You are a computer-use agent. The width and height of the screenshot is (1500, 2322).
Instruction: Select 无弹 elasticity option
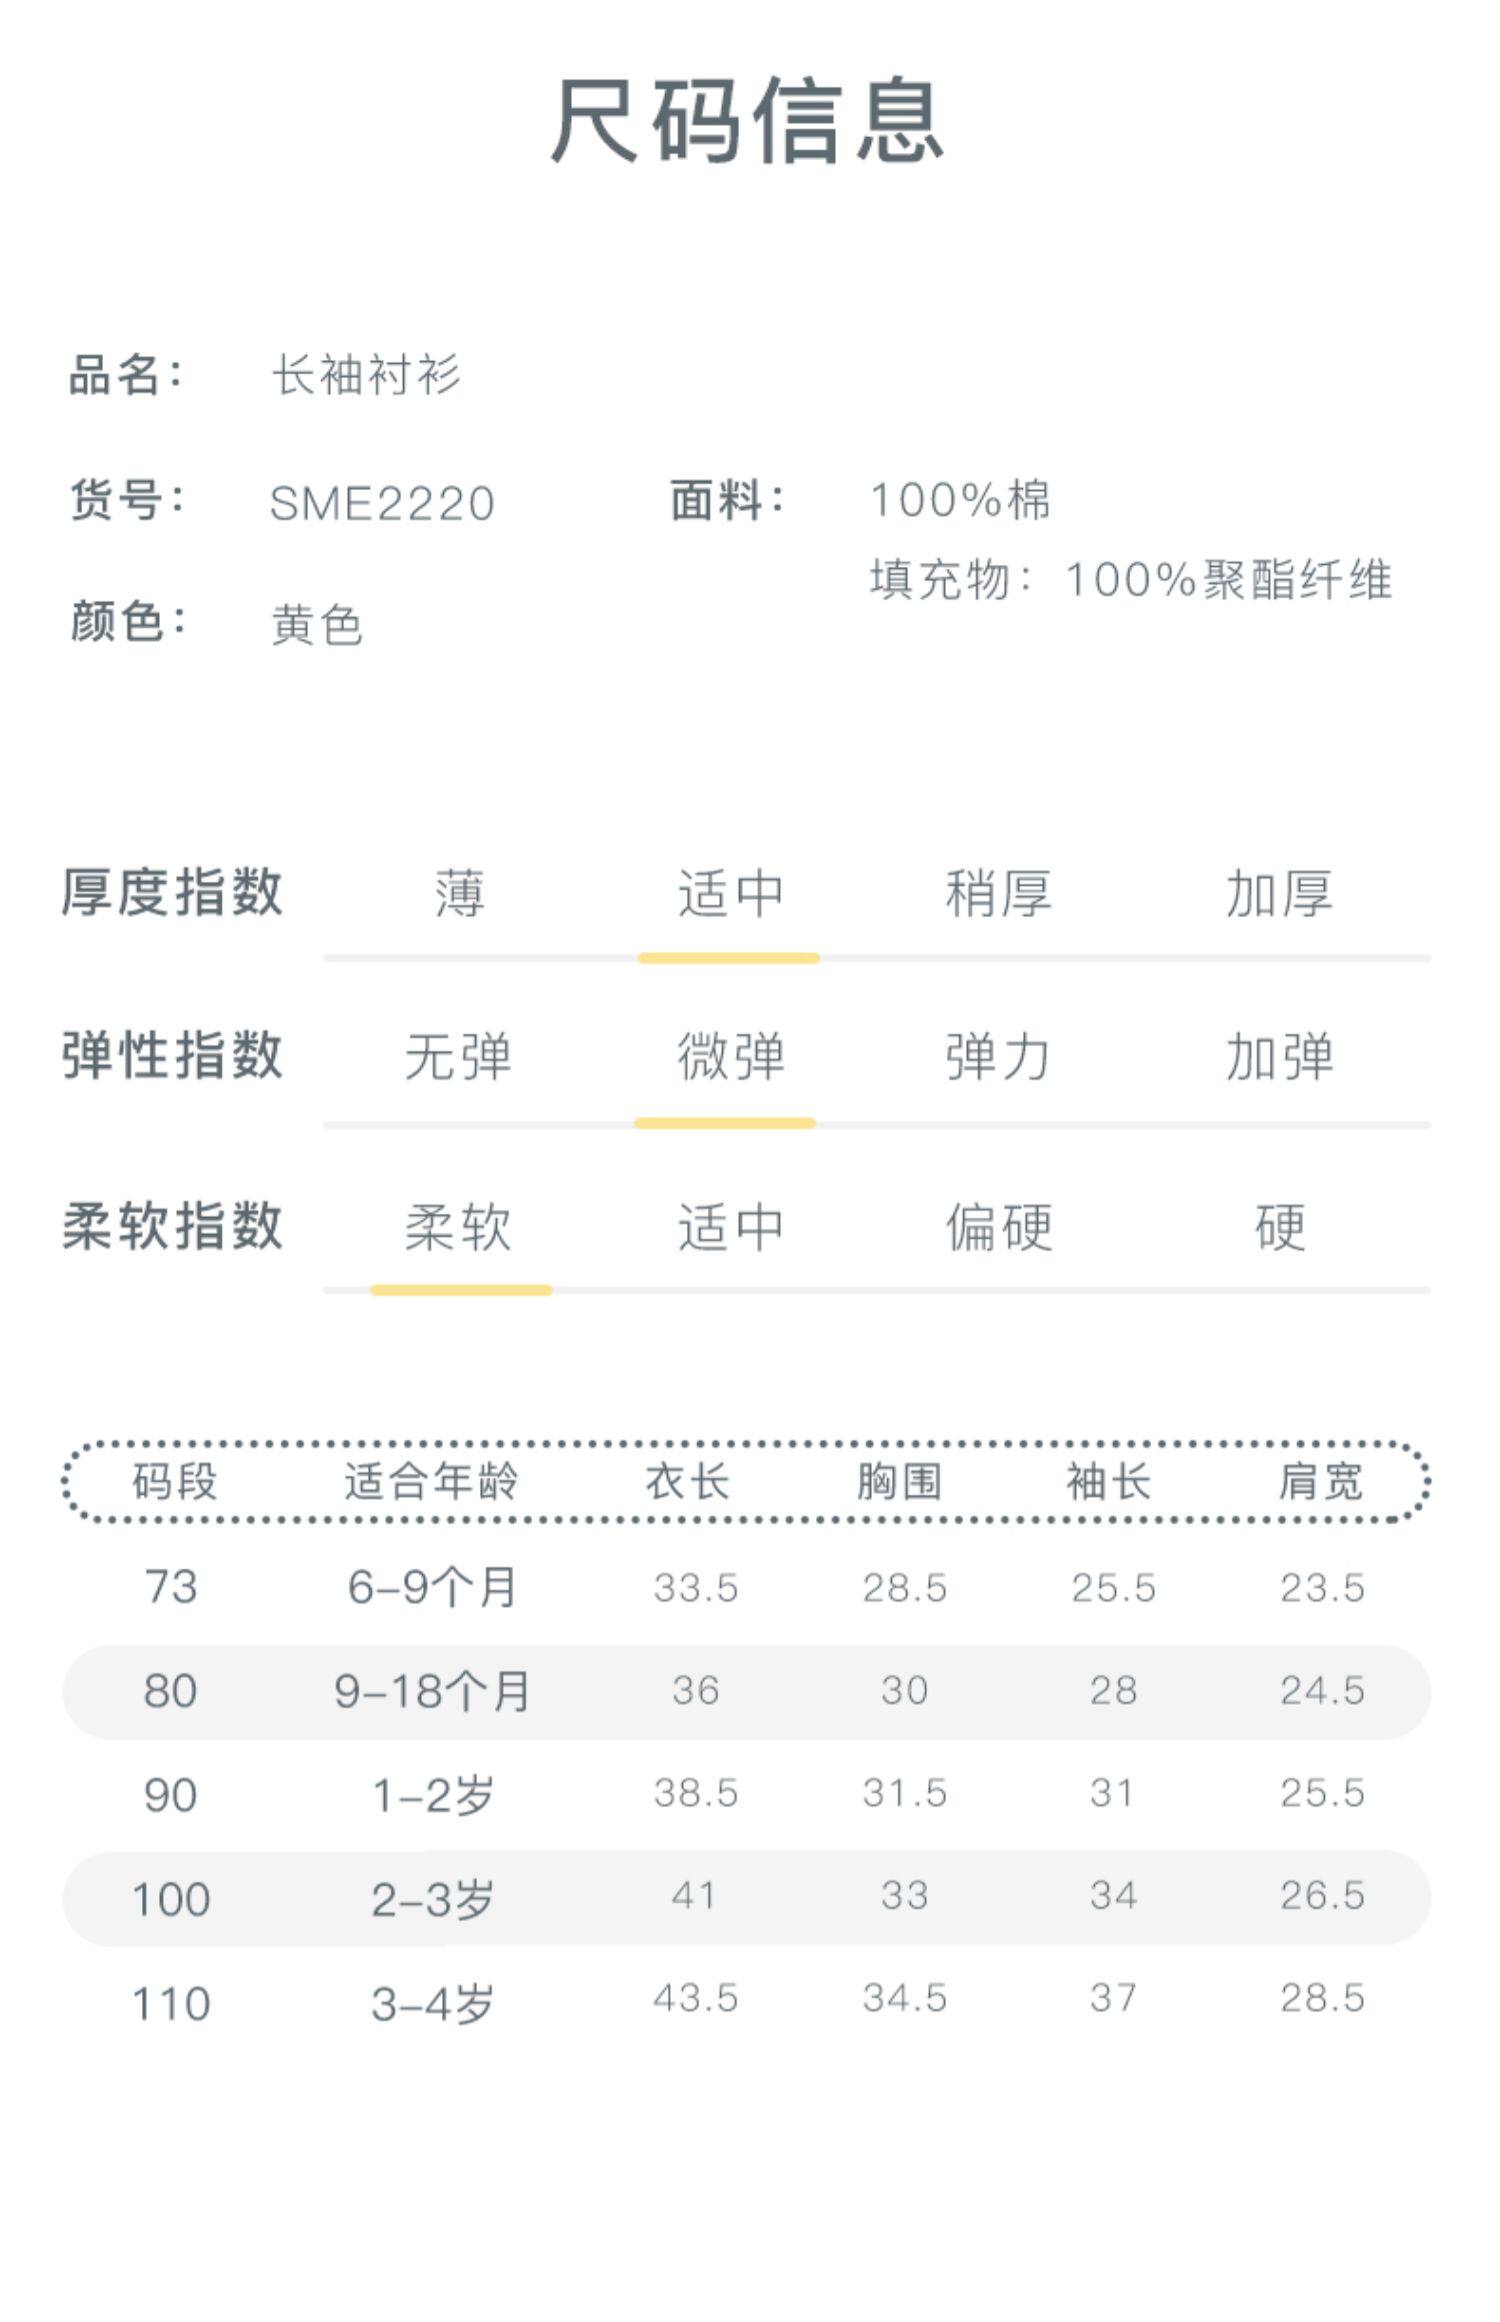(x=458, y=1057)
